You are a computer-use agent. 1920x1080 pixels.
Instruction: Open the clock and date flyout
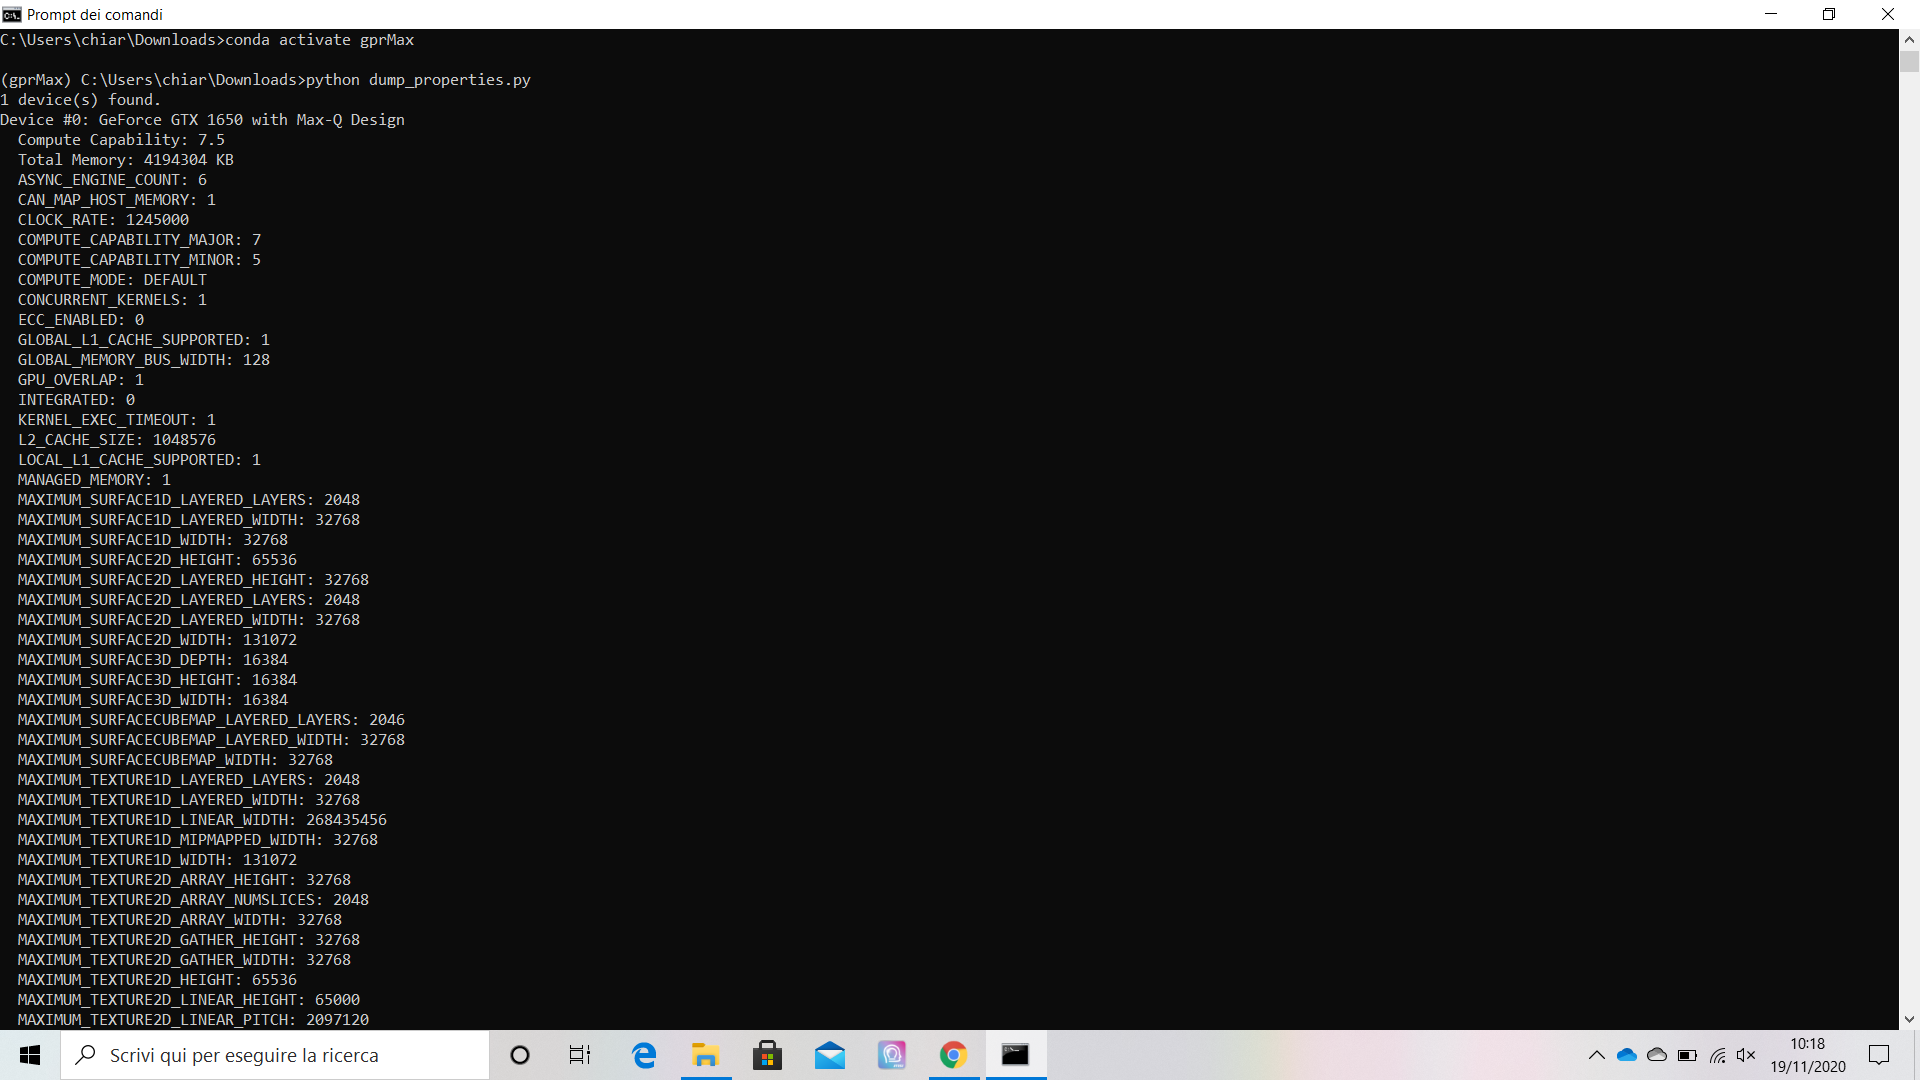[1807, 1055]
